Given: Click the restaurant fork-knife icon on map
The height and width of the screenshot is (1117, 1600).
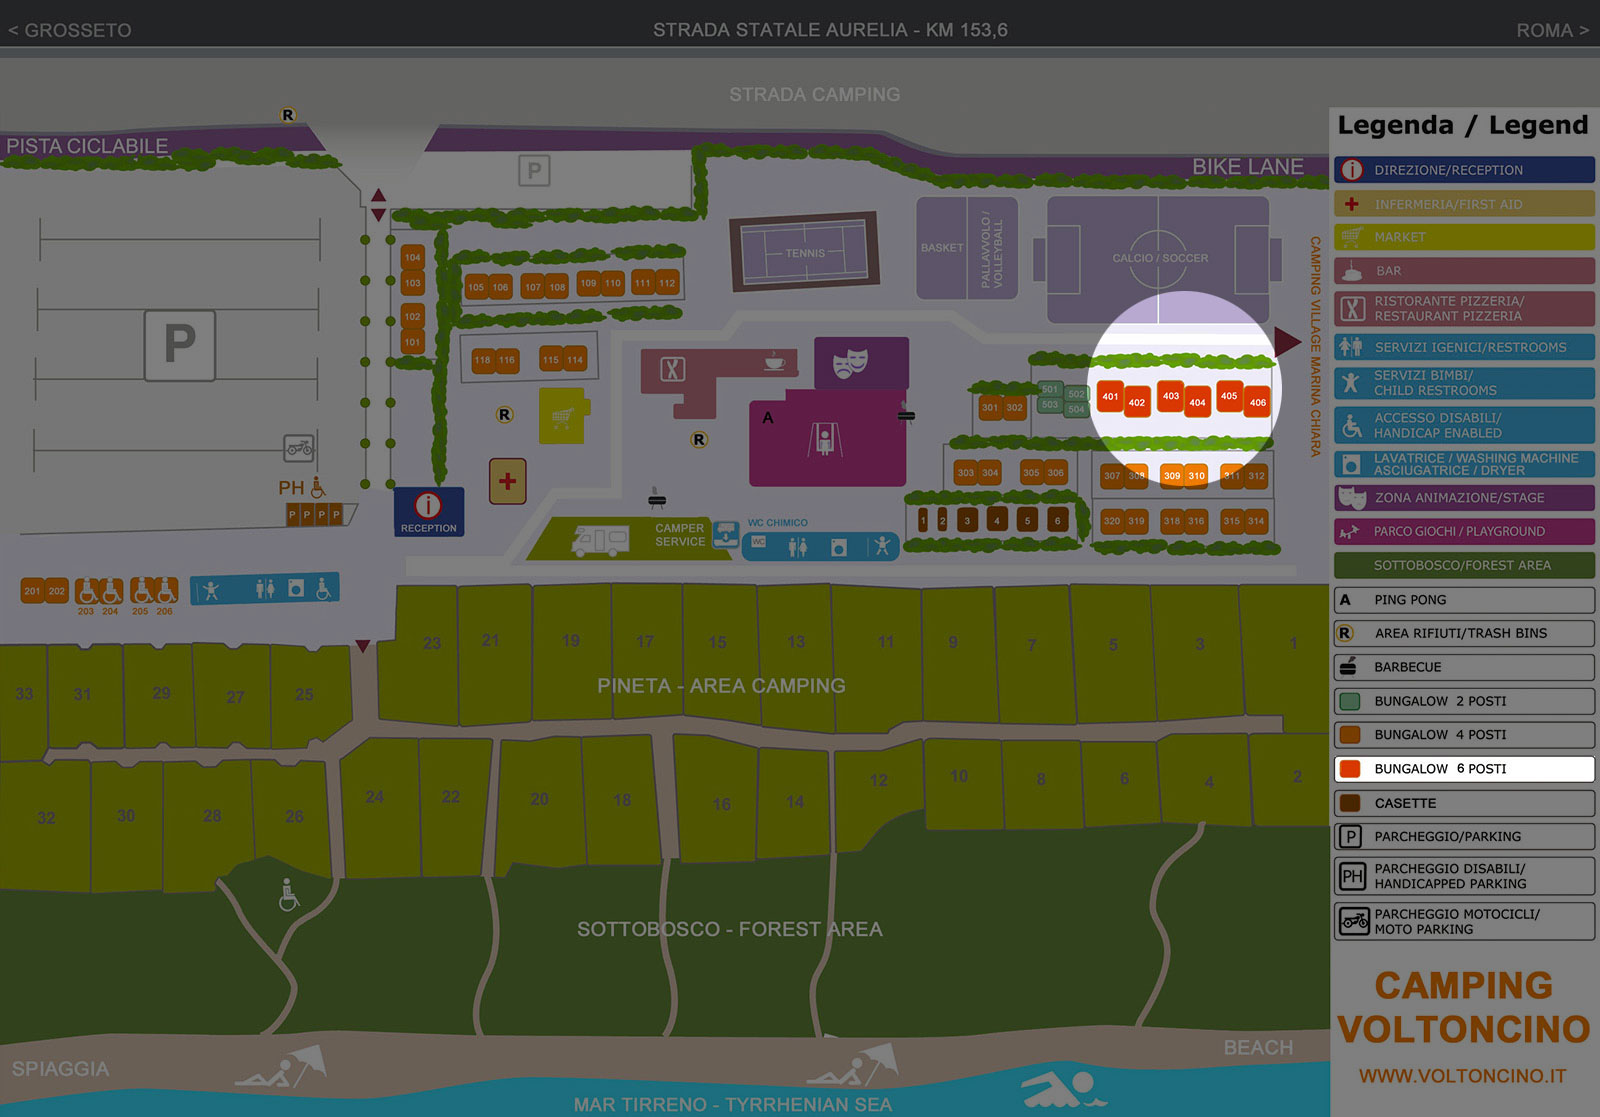Looking at the screenshot, I should point(672,370).
